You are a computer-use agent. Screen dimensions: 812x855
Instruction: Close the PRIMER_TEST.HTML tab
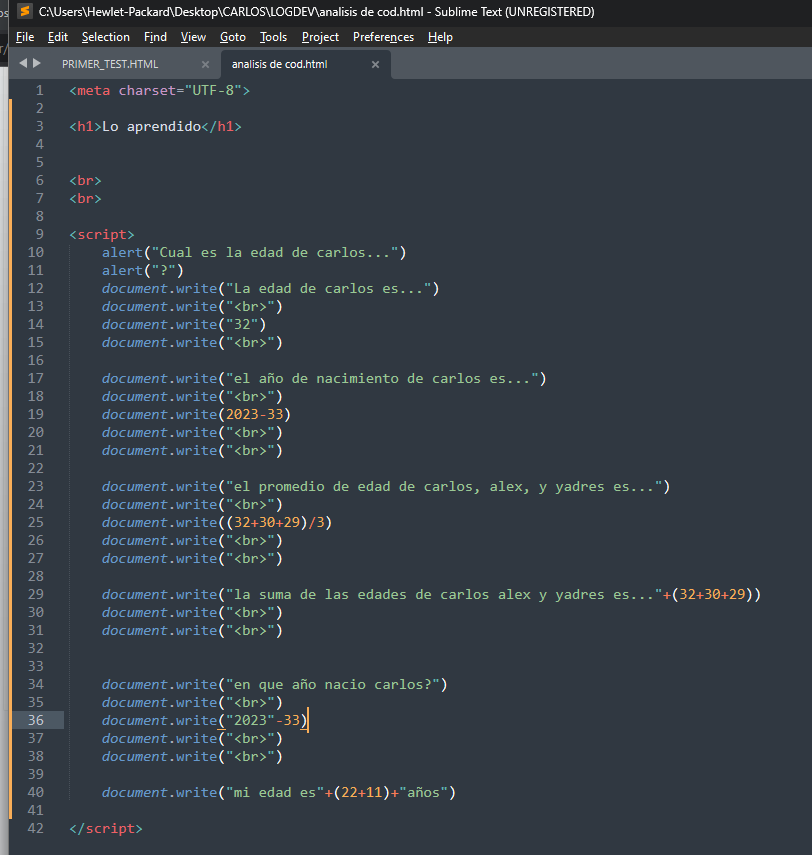click(205, 64)
